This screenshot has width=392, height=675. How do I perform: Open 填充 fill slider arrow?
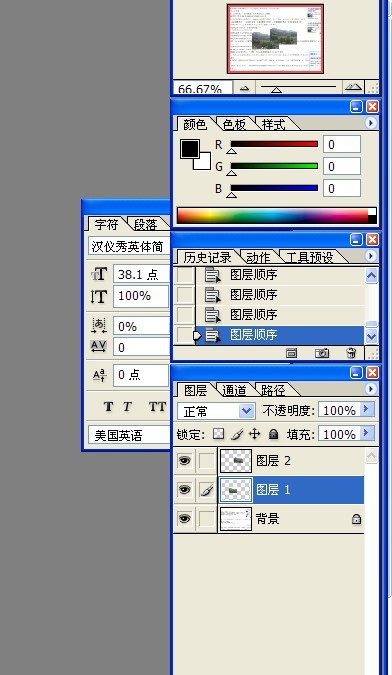[x=367, y=433]
